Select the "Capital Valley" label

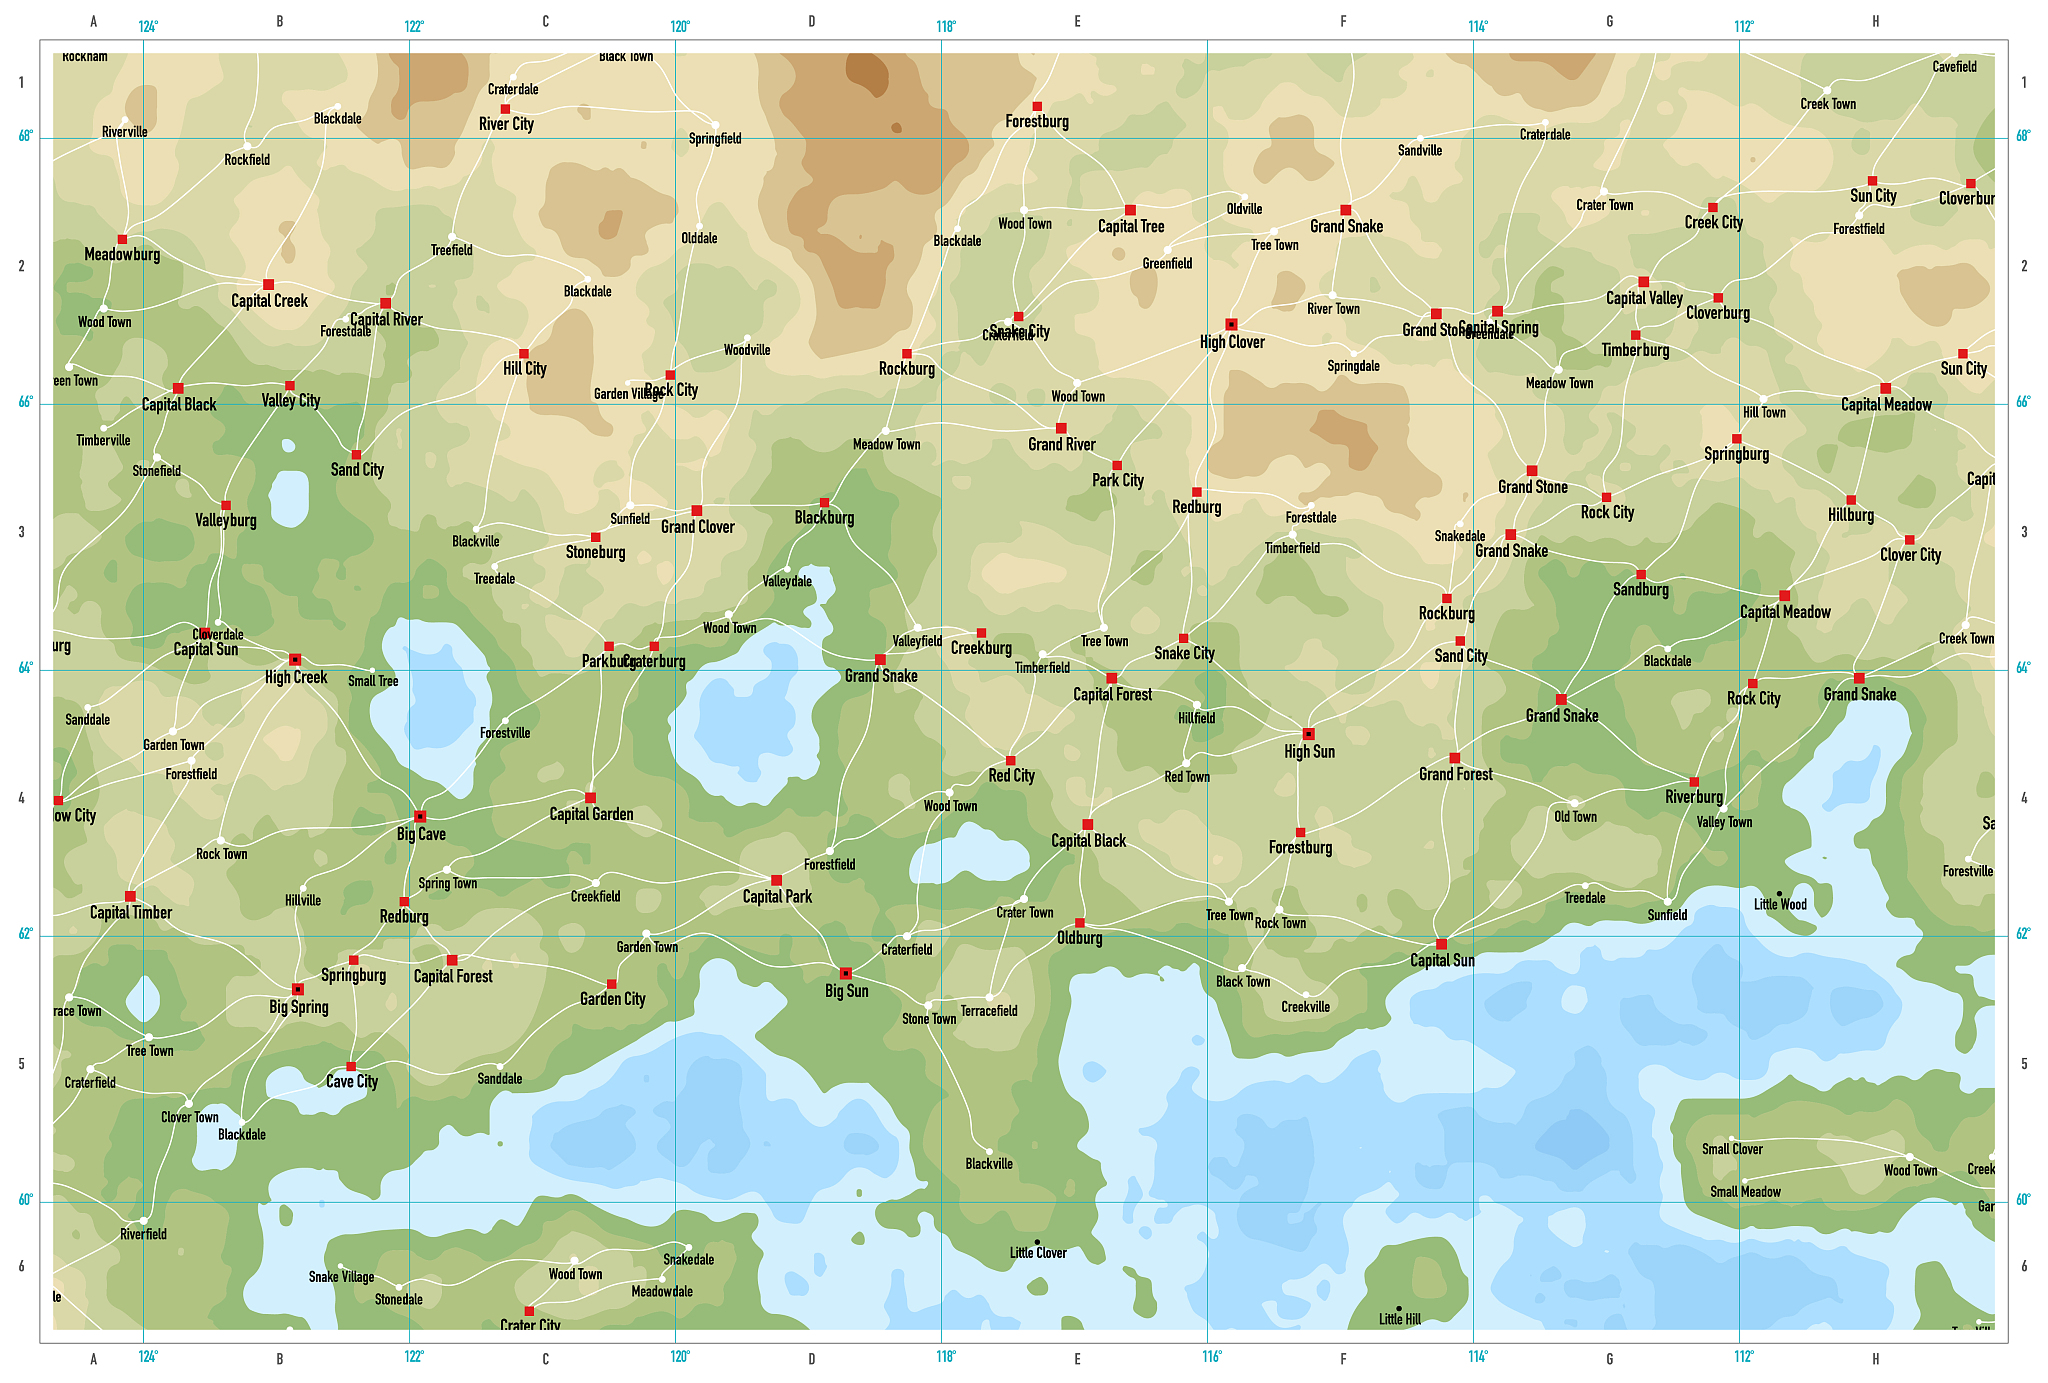point(1644,298)
